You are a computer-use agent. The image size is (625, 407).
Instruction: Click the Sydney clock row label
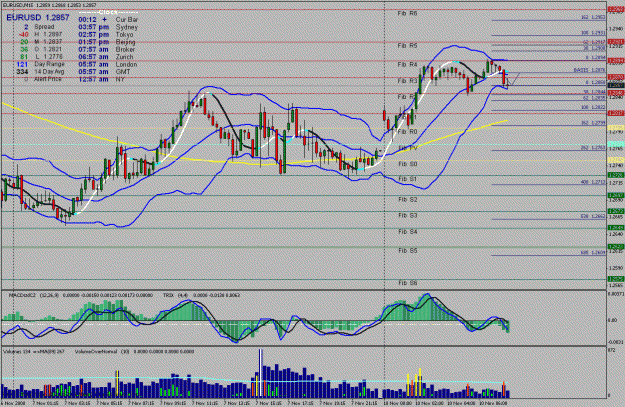pyautogui.click(x=127, y=27)
